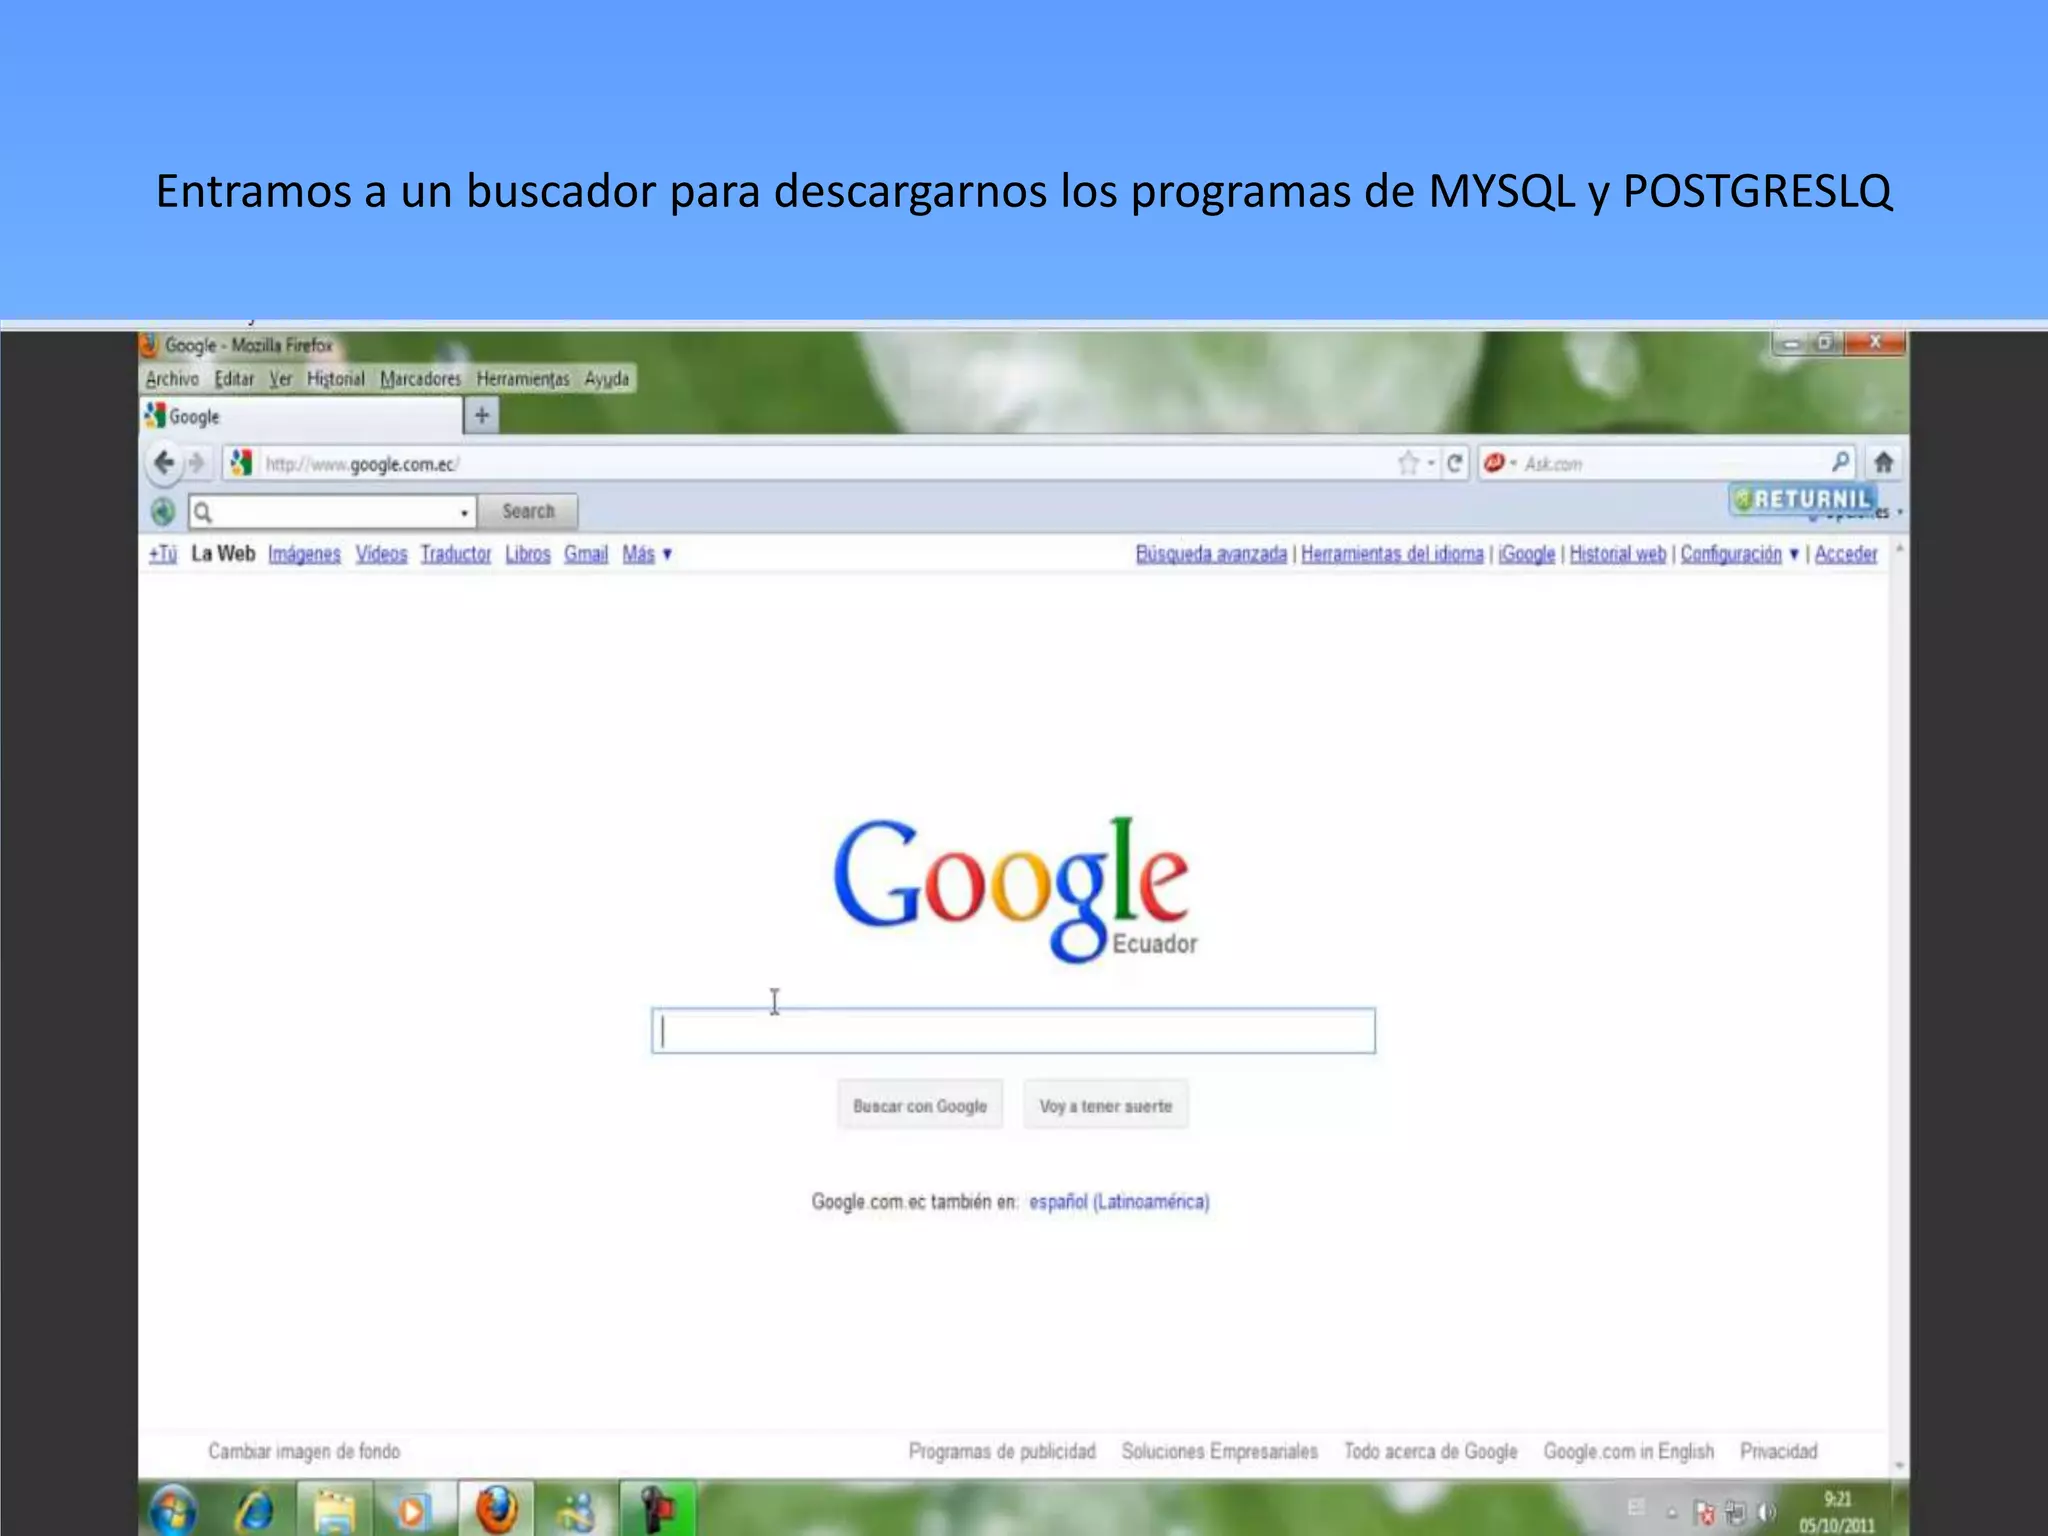
Task: Open the Imágenes link
Action: pyautogui.click(x=304, y=554)
